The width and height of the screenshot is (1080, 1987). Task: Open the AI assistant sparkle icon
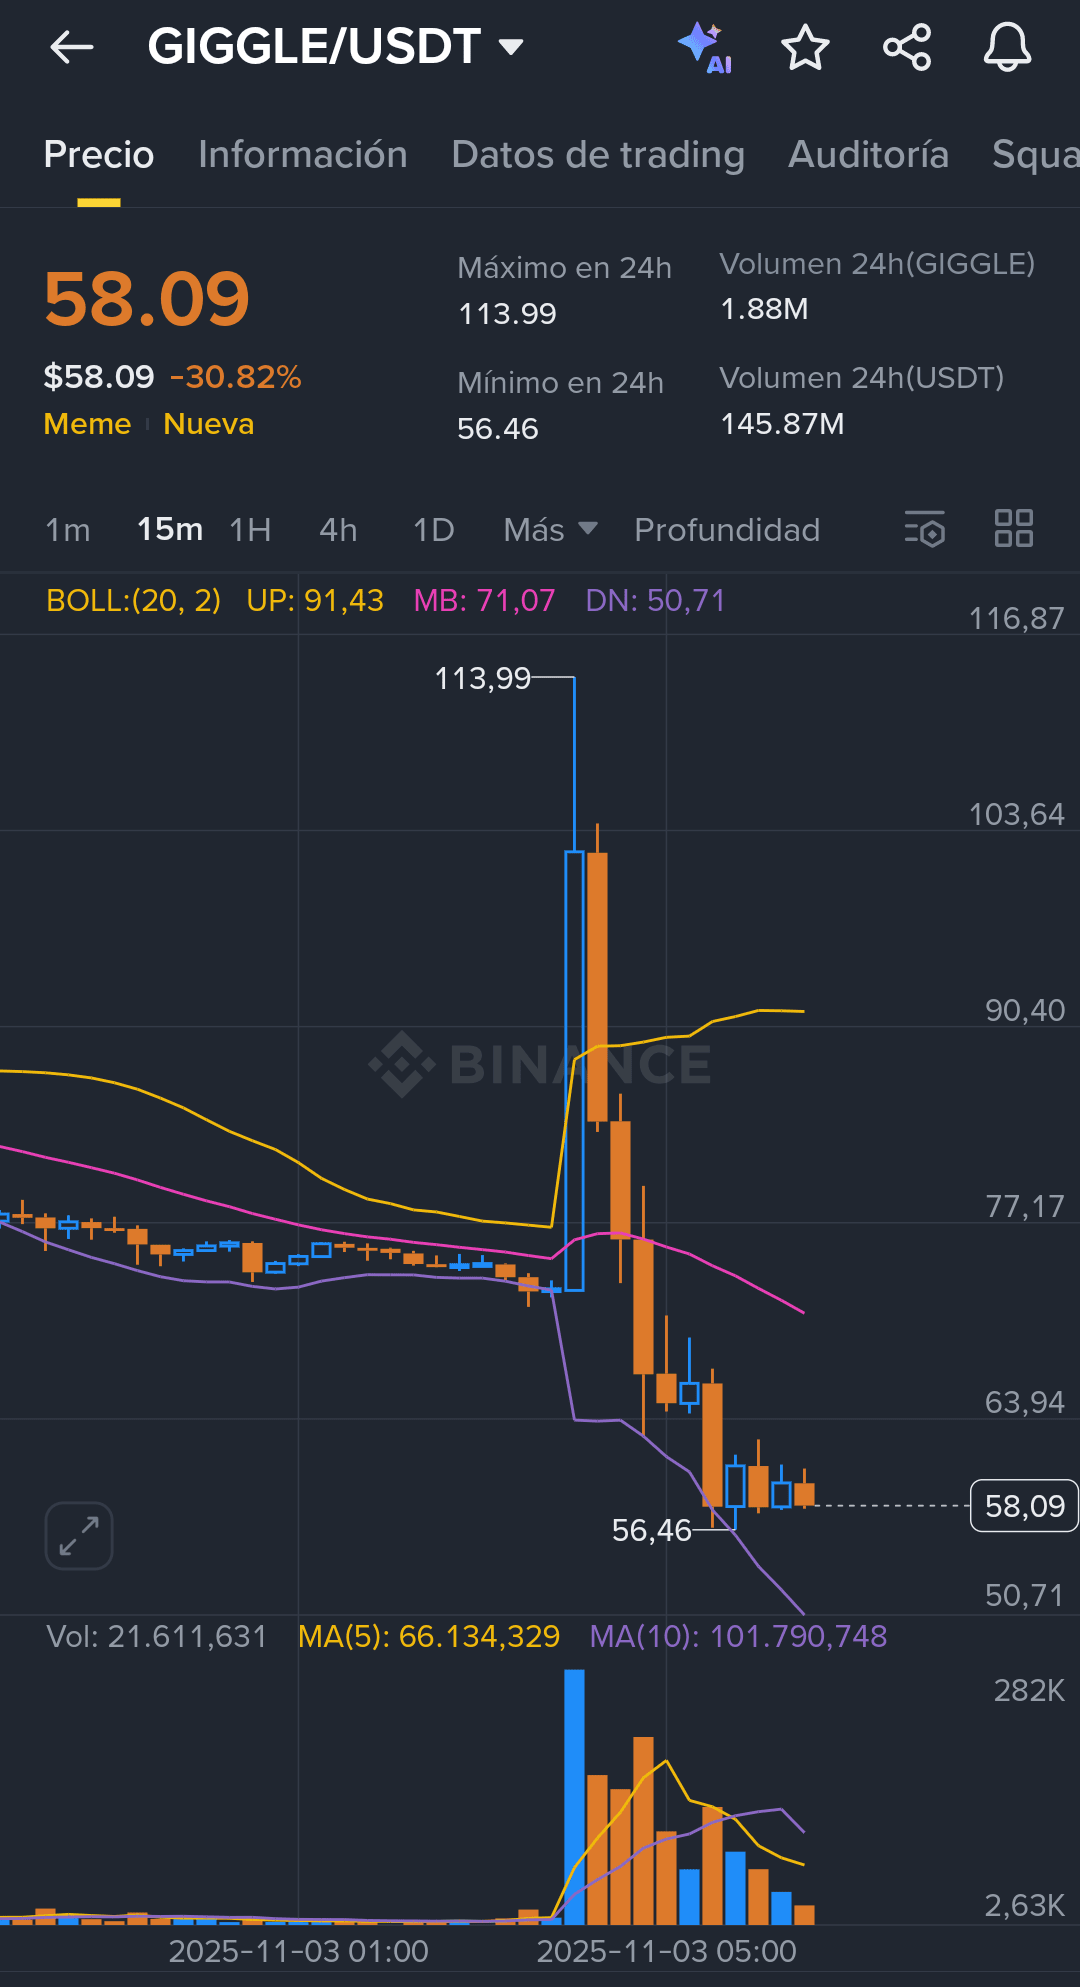(x=705, y=48)
